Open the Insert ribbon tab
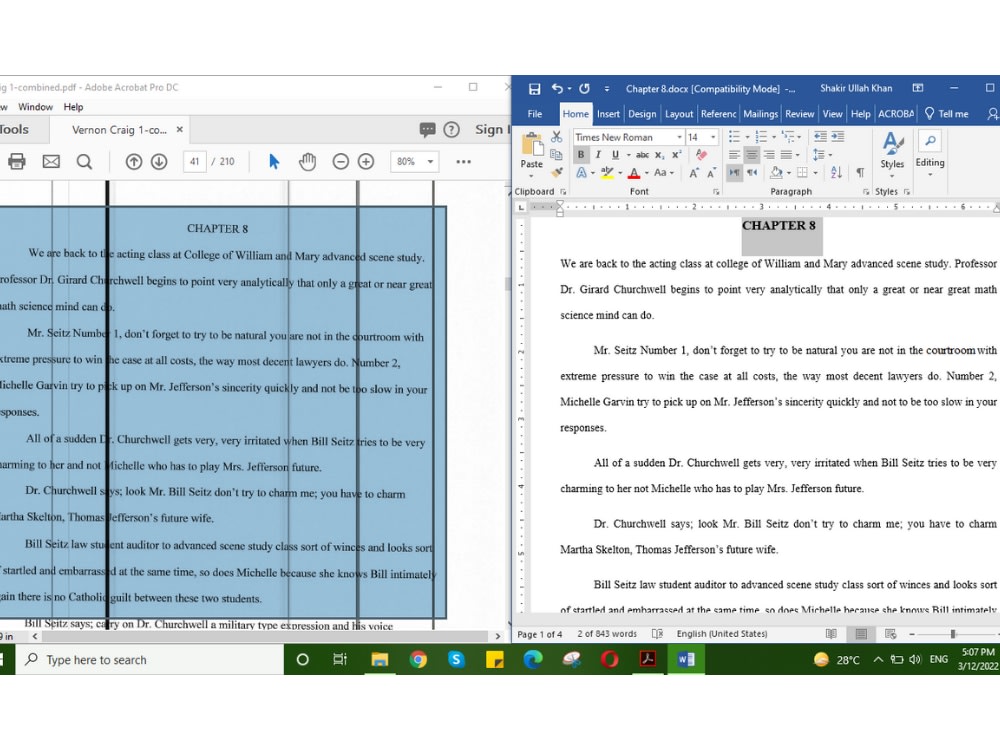The width and height of the screenshot is (1000, 750). point(608,114)
